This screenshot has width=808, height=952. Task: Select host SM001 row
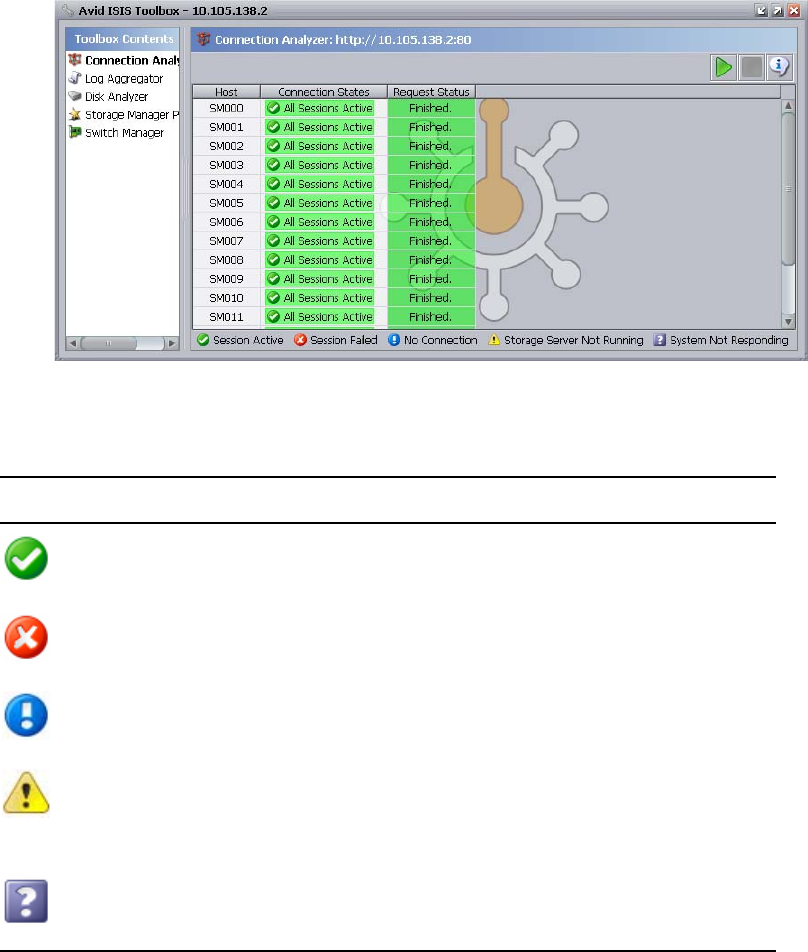click(334, 127)
